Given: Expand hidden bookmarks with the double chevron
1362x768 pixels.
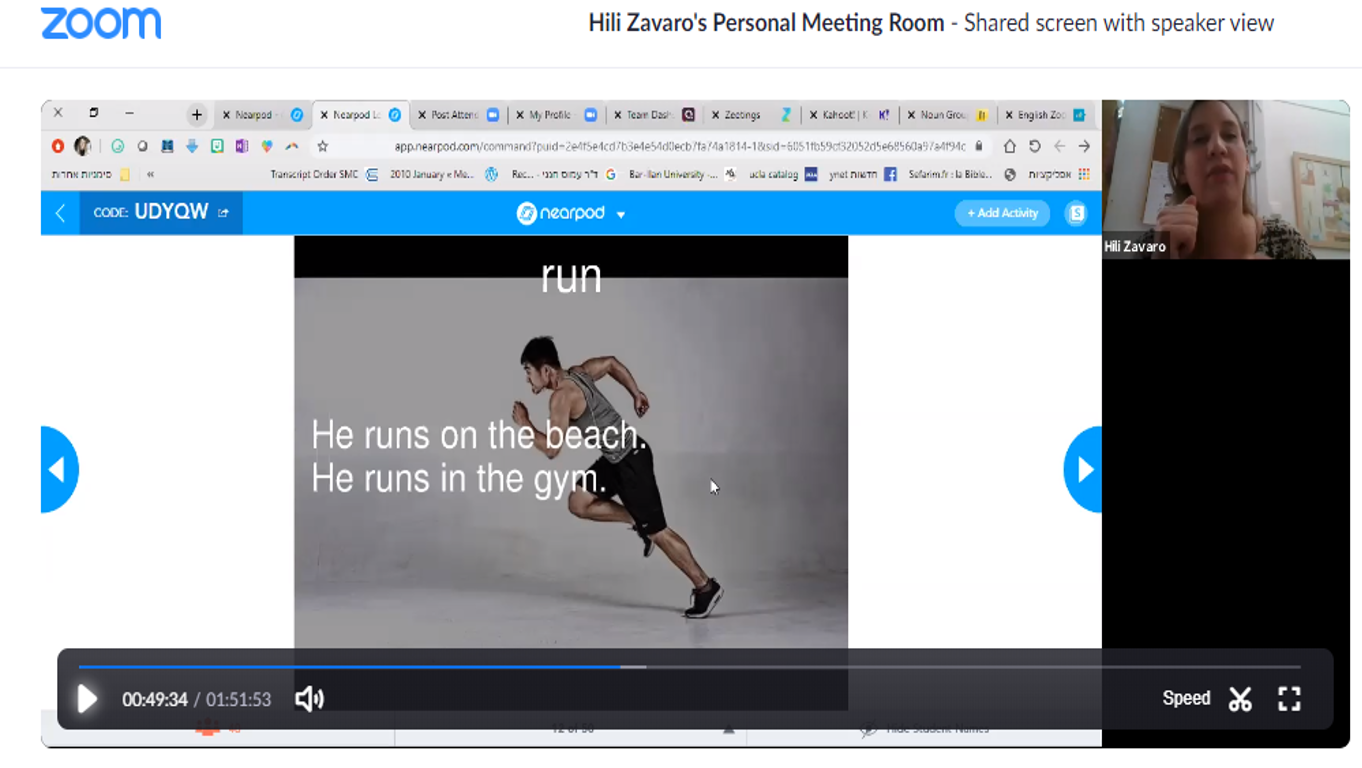Looking at the screenshot, I should point(150,173).
